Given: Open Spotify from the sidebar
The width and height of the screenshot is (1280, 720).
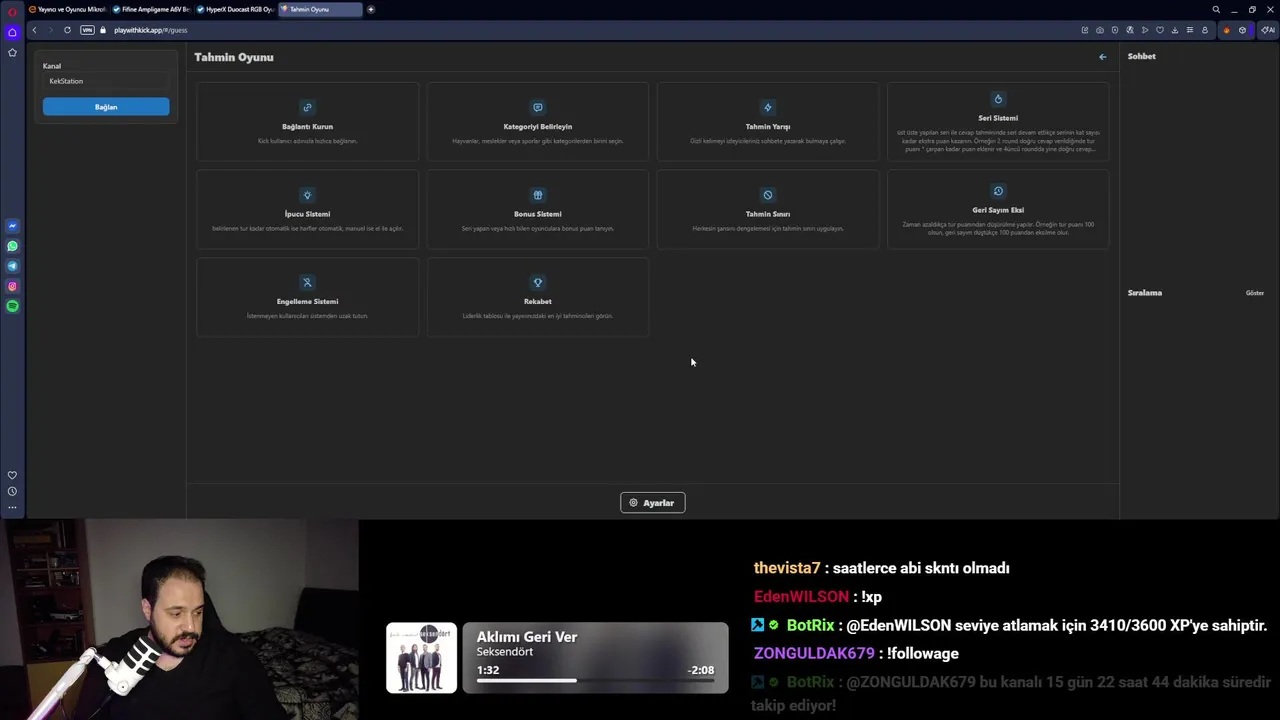Looking at the screenshot, I should (x=12, y=306).
